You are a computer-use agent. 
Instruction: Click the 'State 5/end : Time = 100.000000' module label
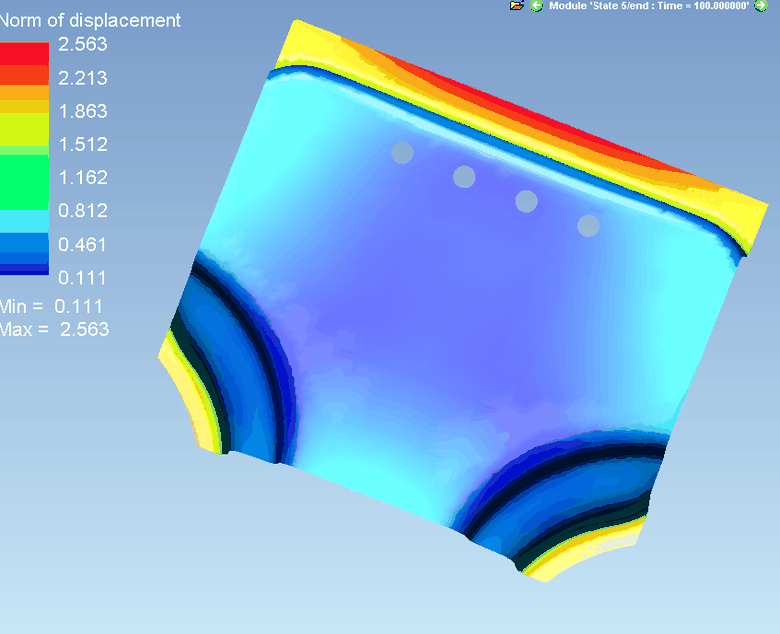[649, 6]
